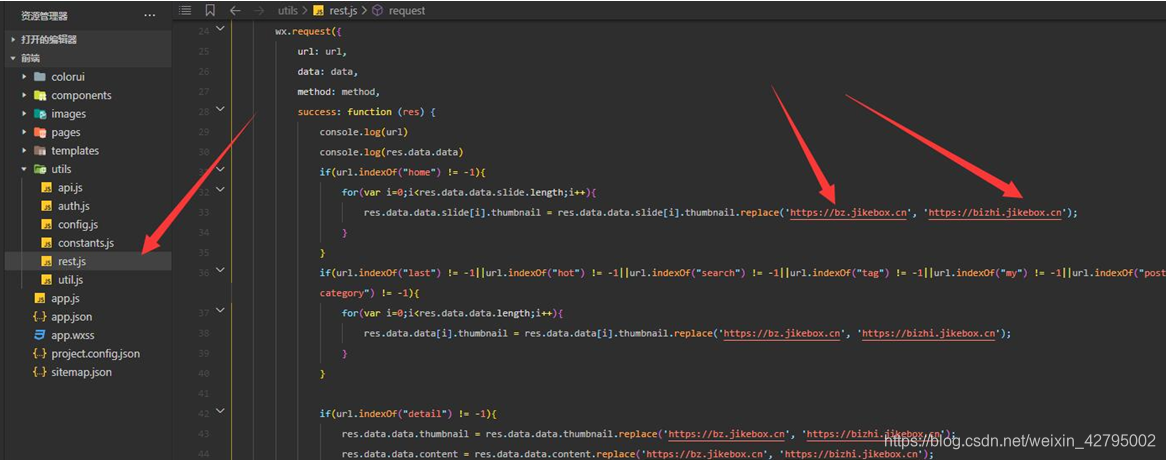The image size is (1166, 460).
Task: Click the pages folder icon
Action: click(x=39, y=132)
